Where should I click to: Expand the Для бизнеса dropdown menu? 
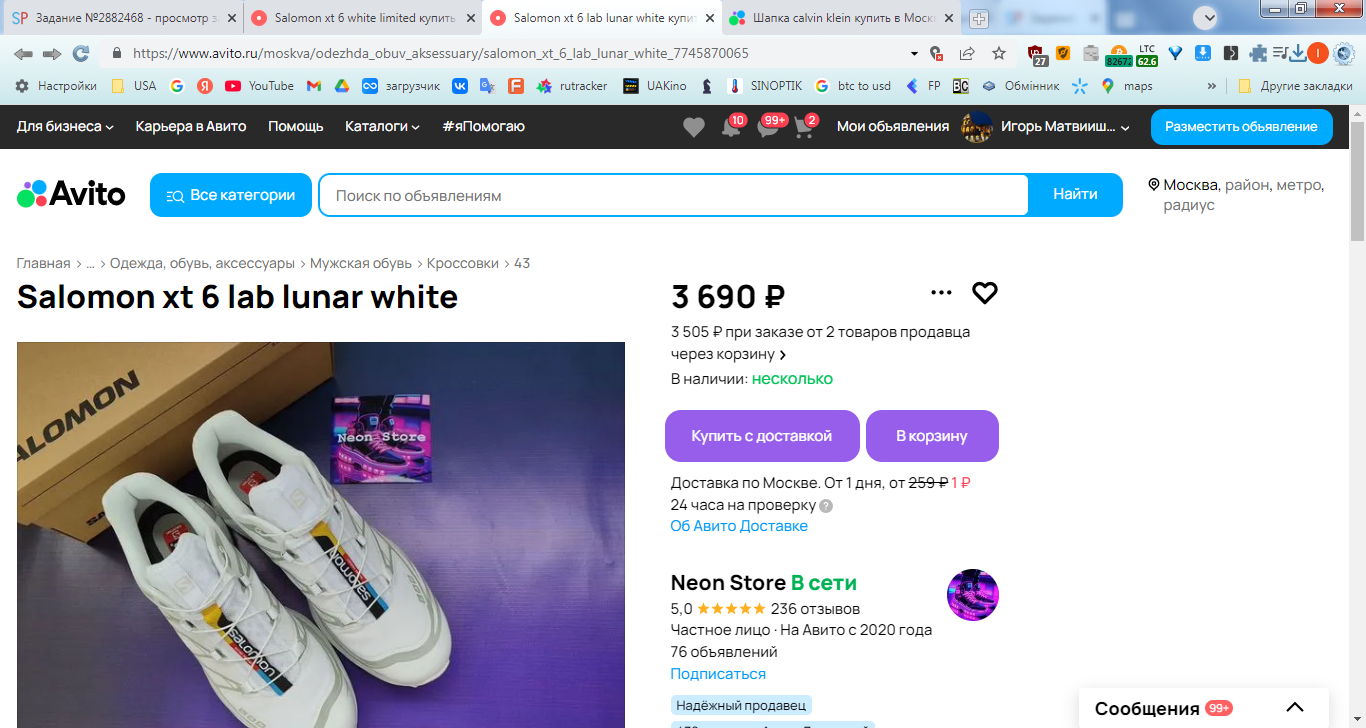65,127
